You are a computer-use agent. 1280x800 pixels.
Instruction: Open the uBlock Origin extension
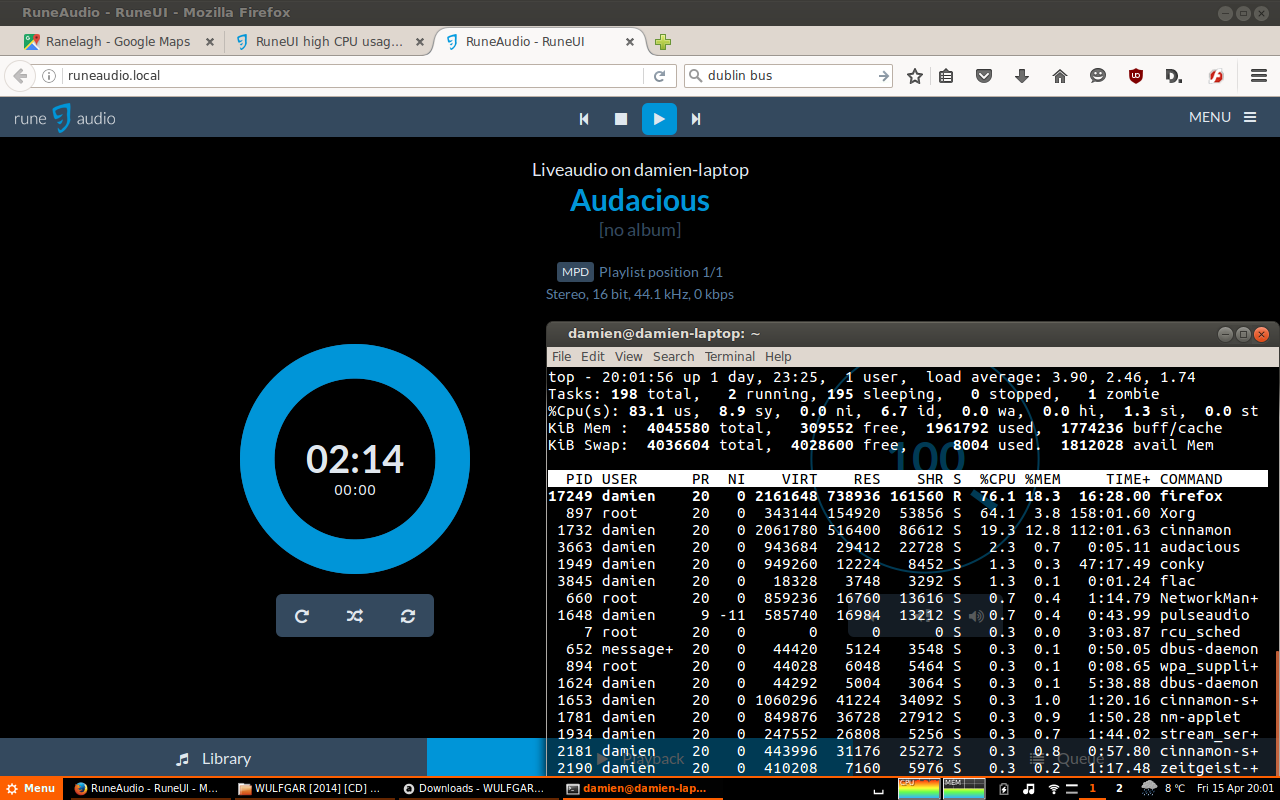pyautogui.click(x=1136, y=76)
